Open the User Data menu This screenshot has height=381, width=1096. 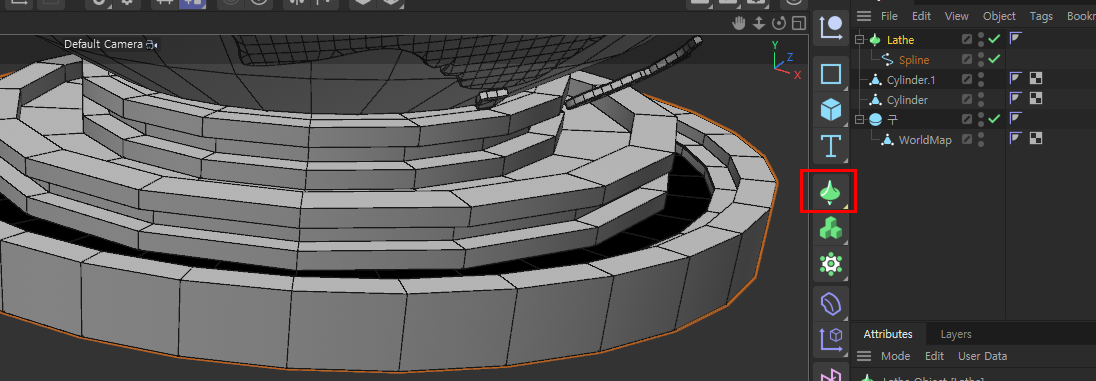982,356
